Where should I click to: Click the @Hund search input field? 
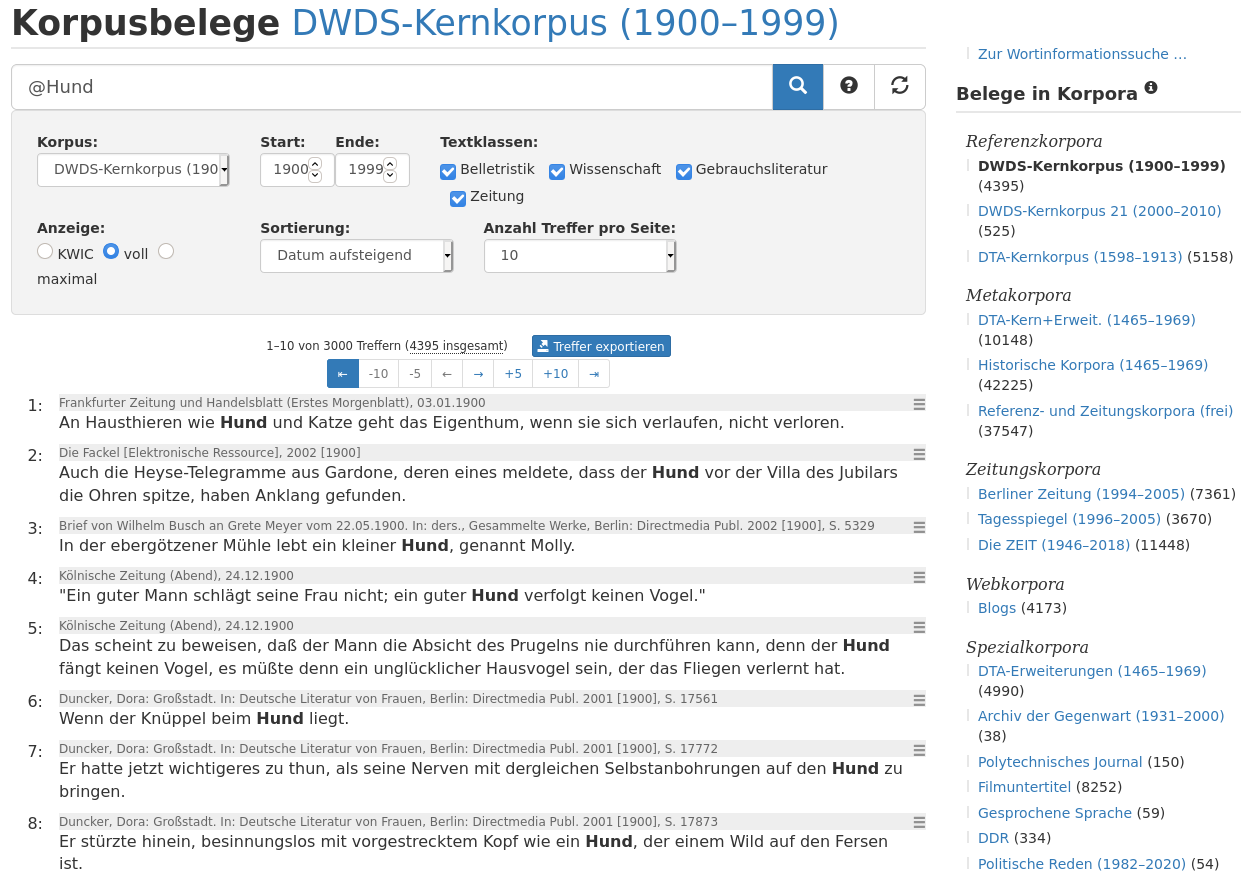pyautogui.click(x=392, y=87)
